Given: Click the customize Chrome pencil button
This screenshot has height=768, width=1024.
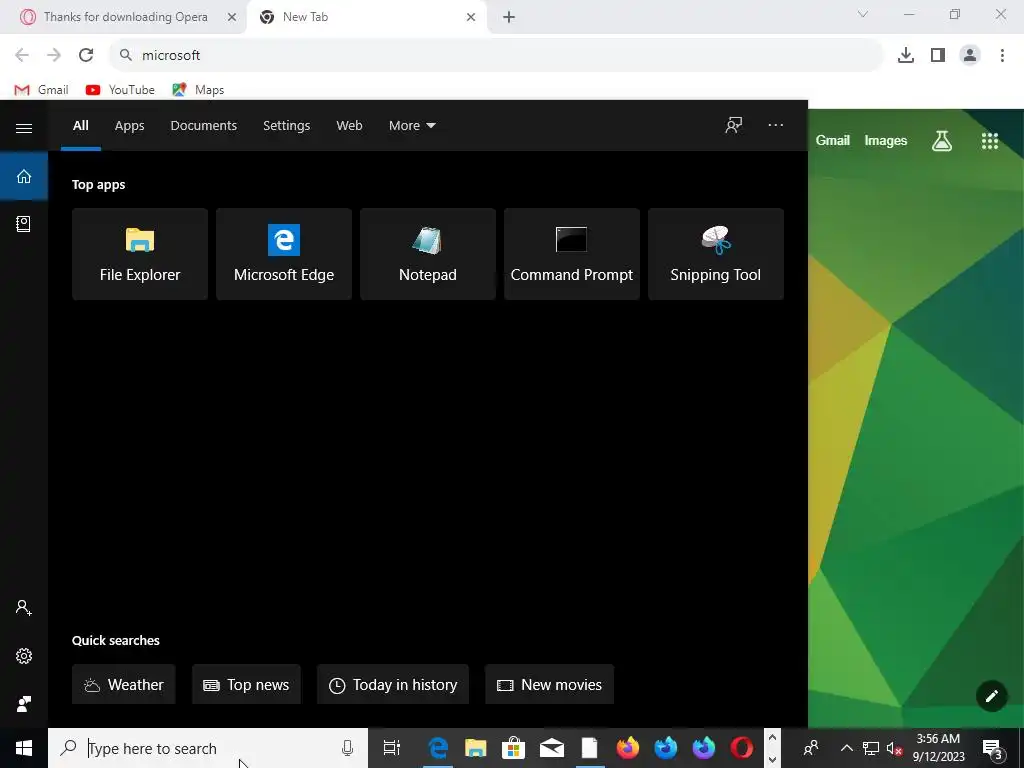Looking at the screenshot, I should click(x=991, y=696).
